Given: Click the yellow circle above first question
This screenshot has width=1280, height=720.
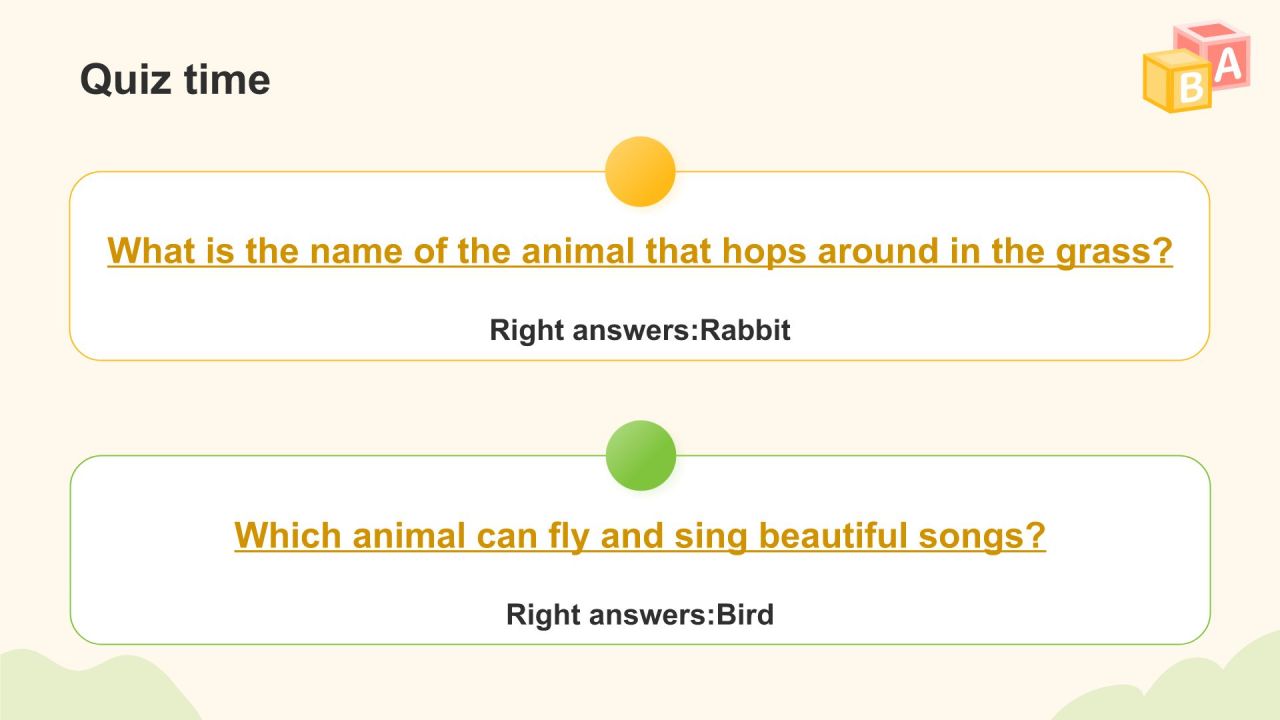Looking at the screenshot, I should click(640, 172).
